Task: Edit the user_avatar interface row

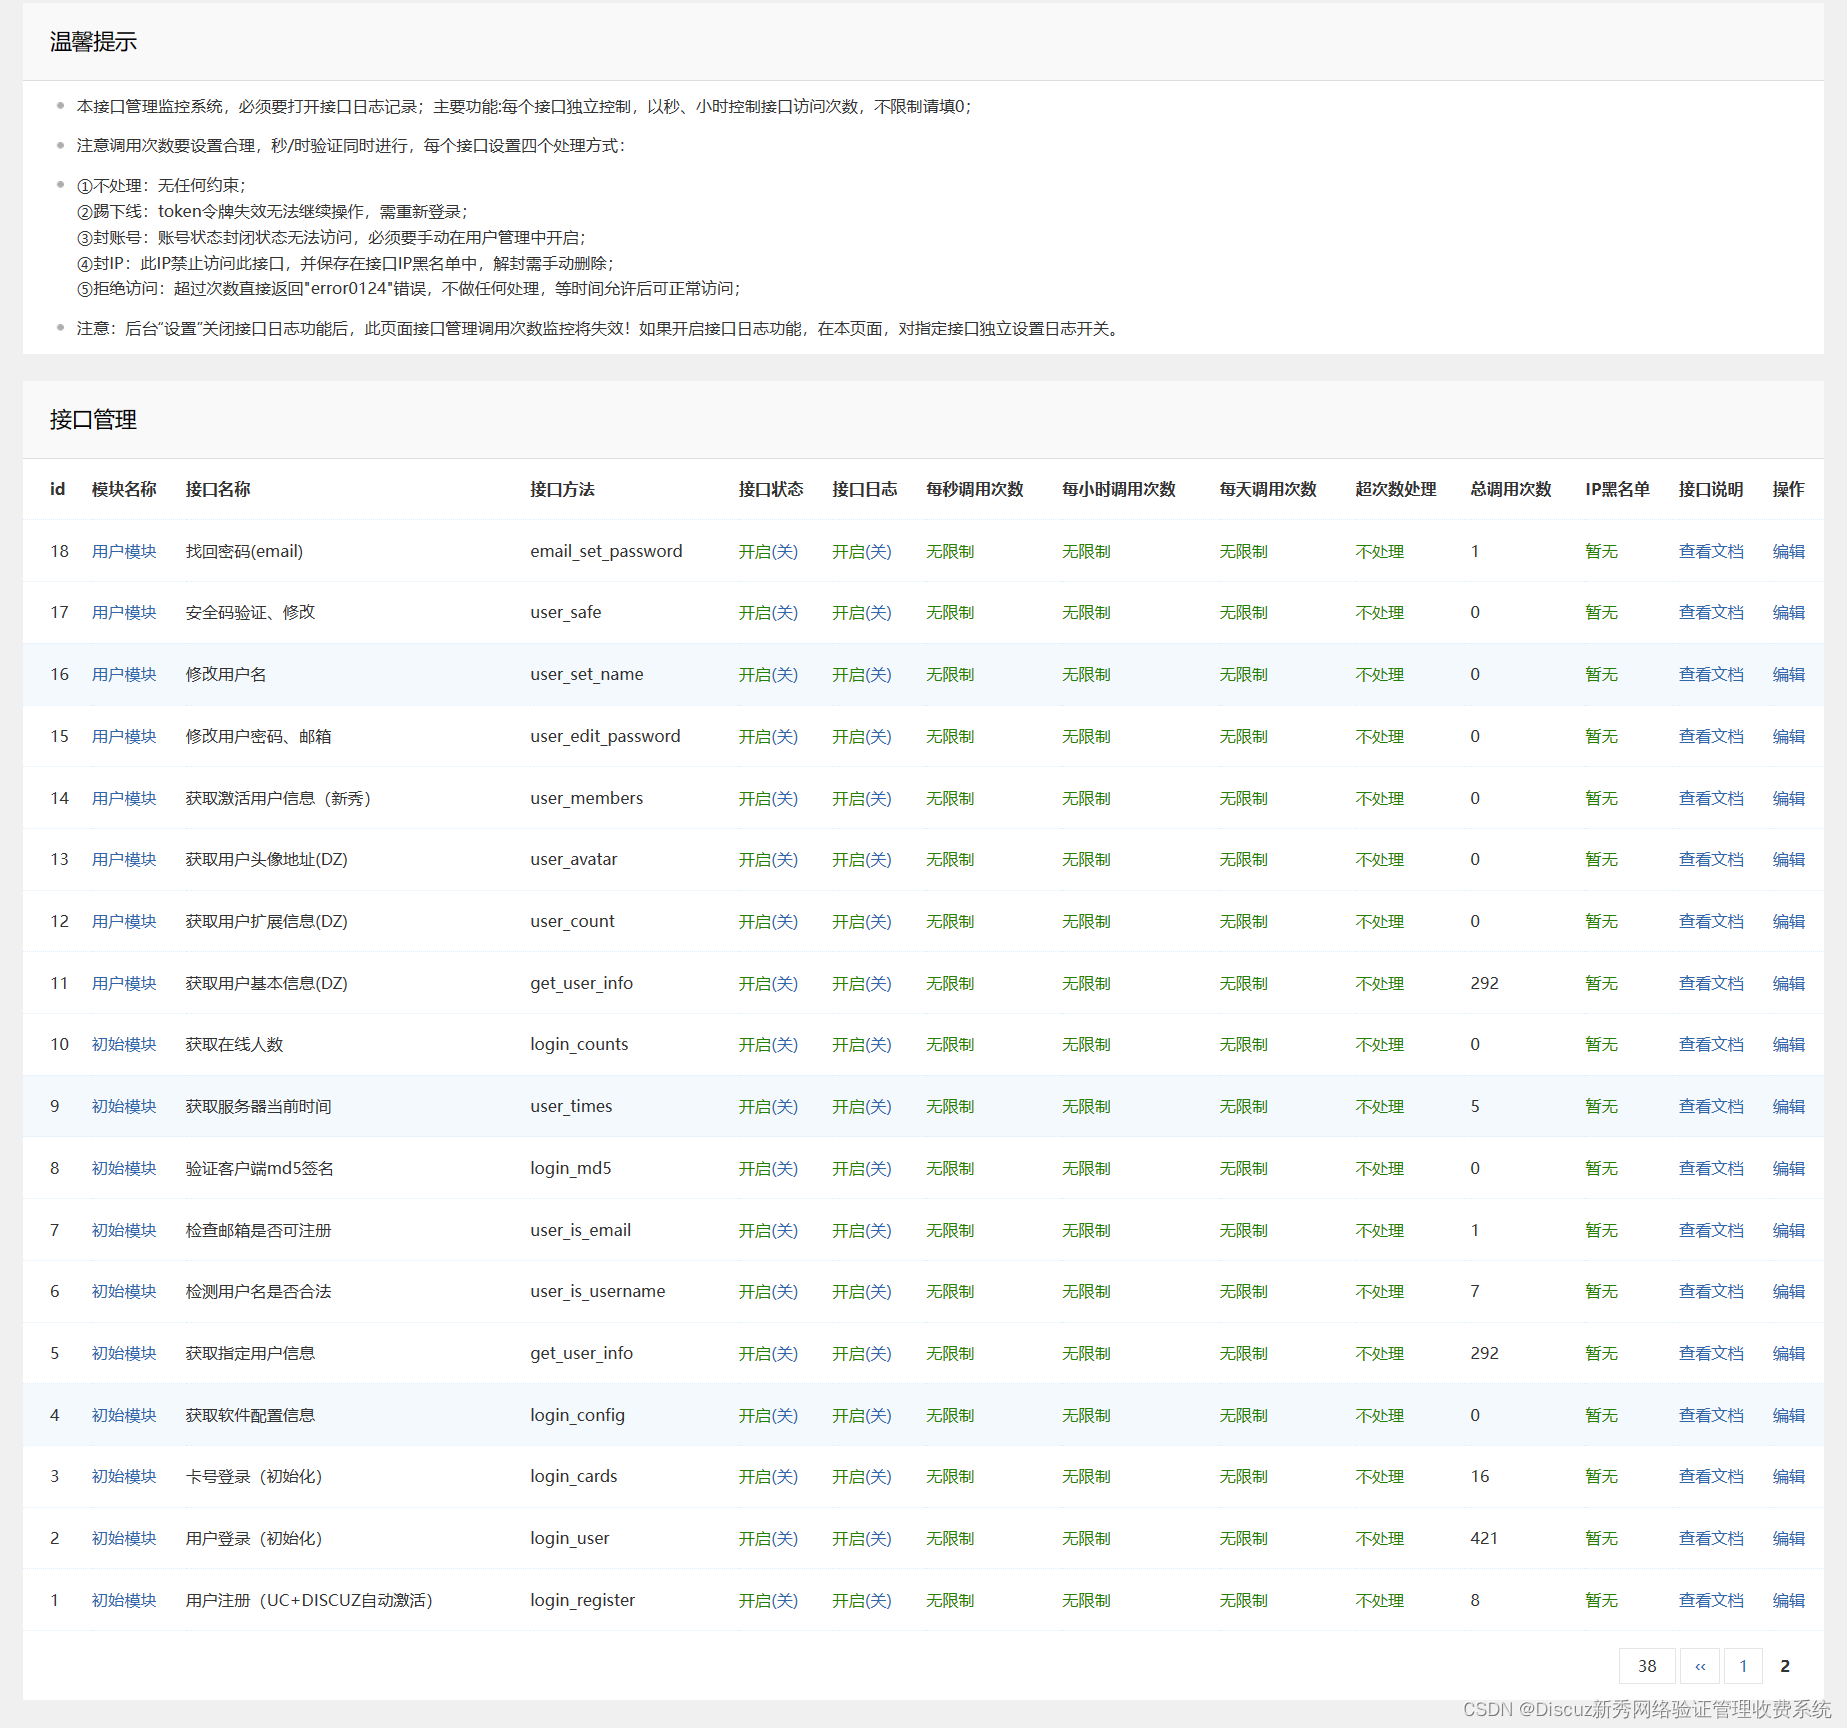Action: pos(1788,859)
